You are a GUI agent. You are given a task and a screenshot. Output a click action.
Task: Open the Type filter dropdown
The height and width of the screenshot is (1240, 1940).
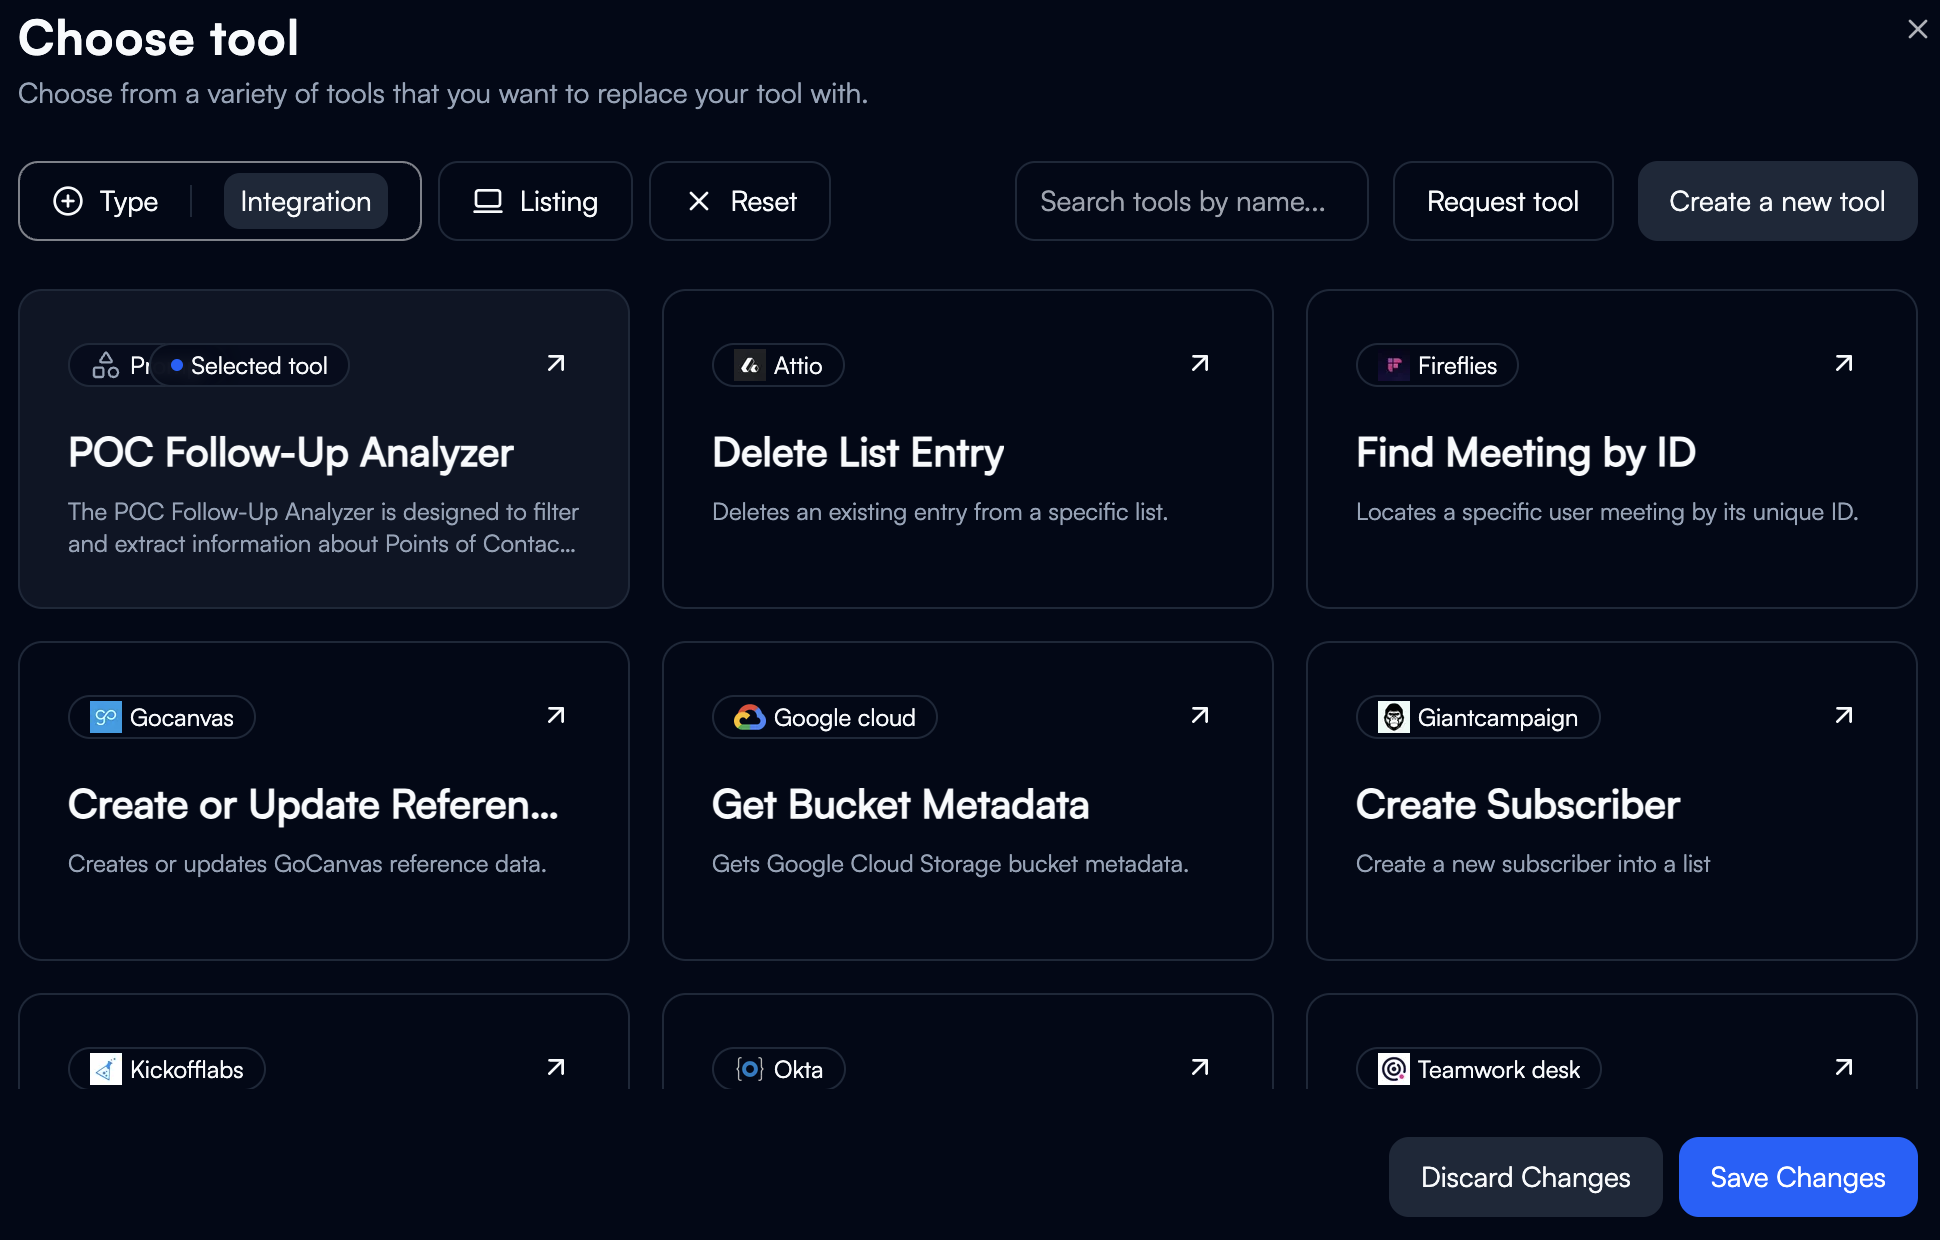pos(106,201)
